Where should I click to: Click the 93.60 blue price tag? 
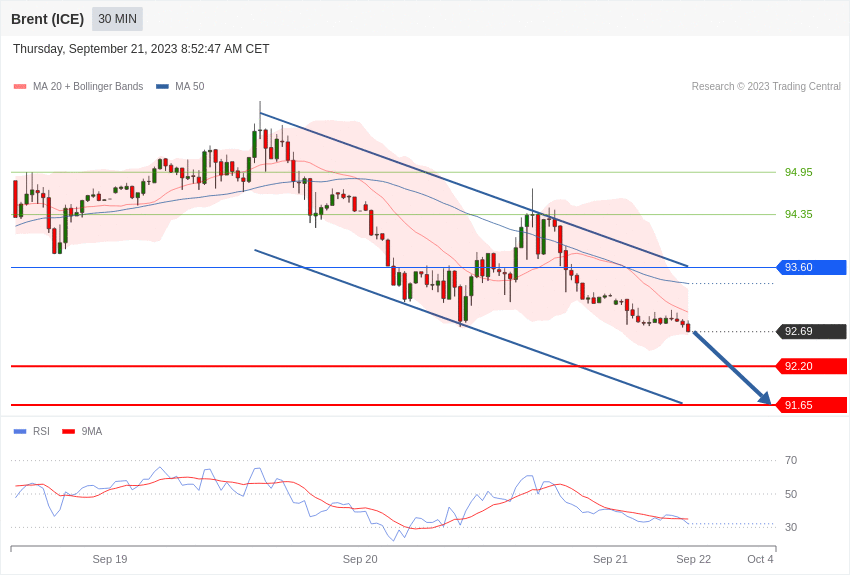point(811,267)
